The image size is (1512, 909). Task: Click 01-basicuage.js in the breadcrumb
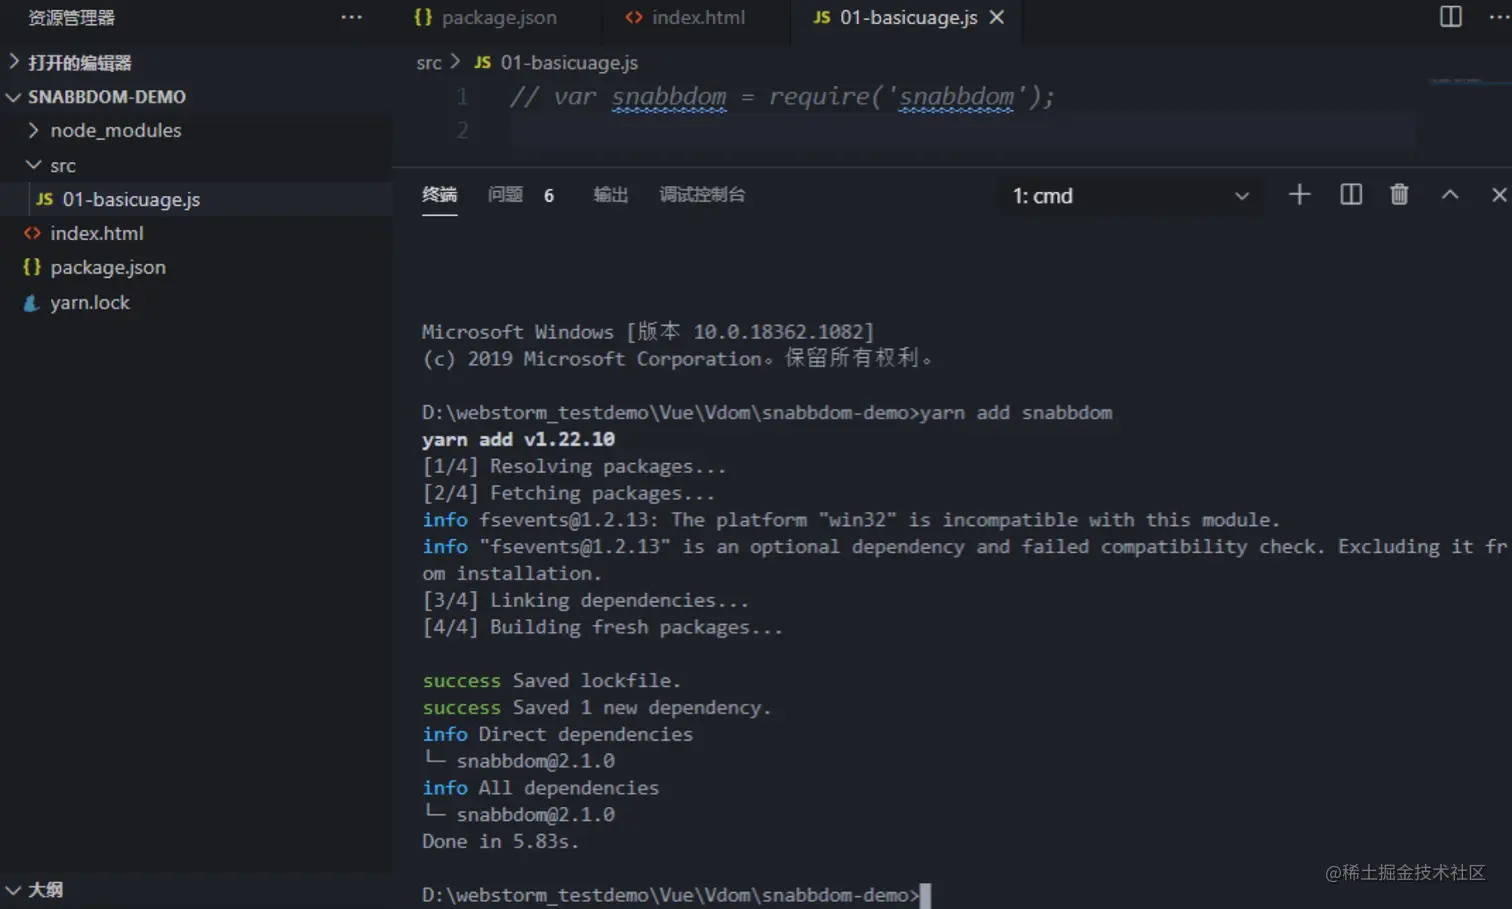click(569, 62)
